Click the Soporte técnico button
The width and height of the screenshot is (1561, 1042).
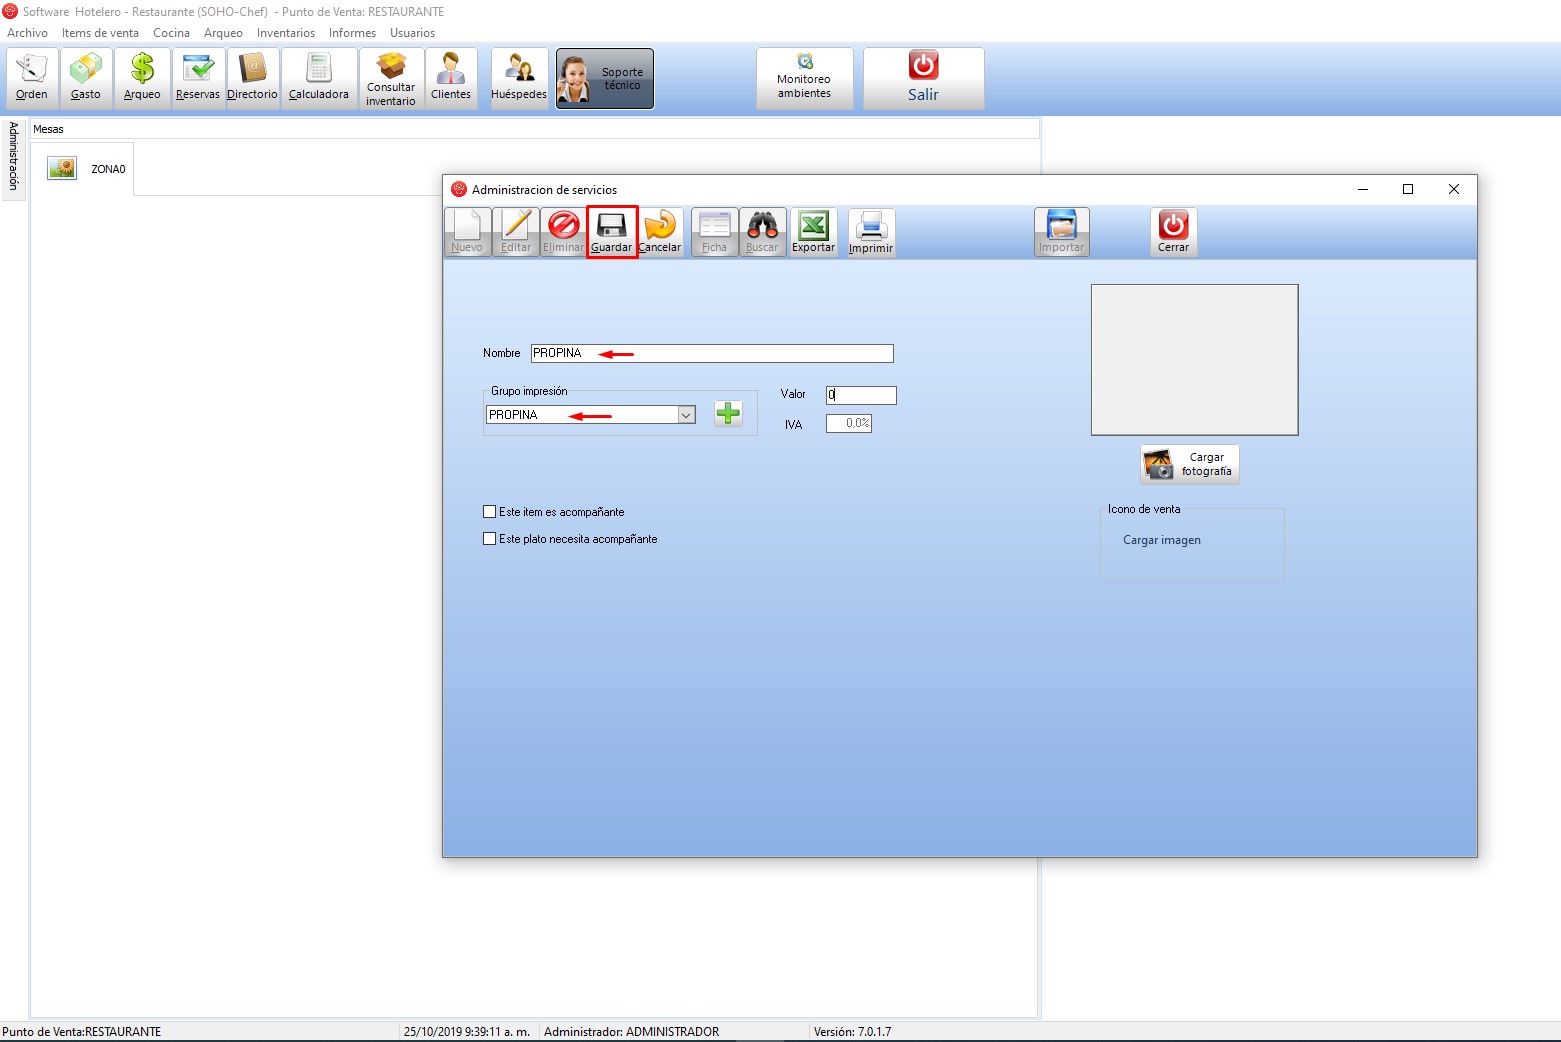(x=605, y=79)
